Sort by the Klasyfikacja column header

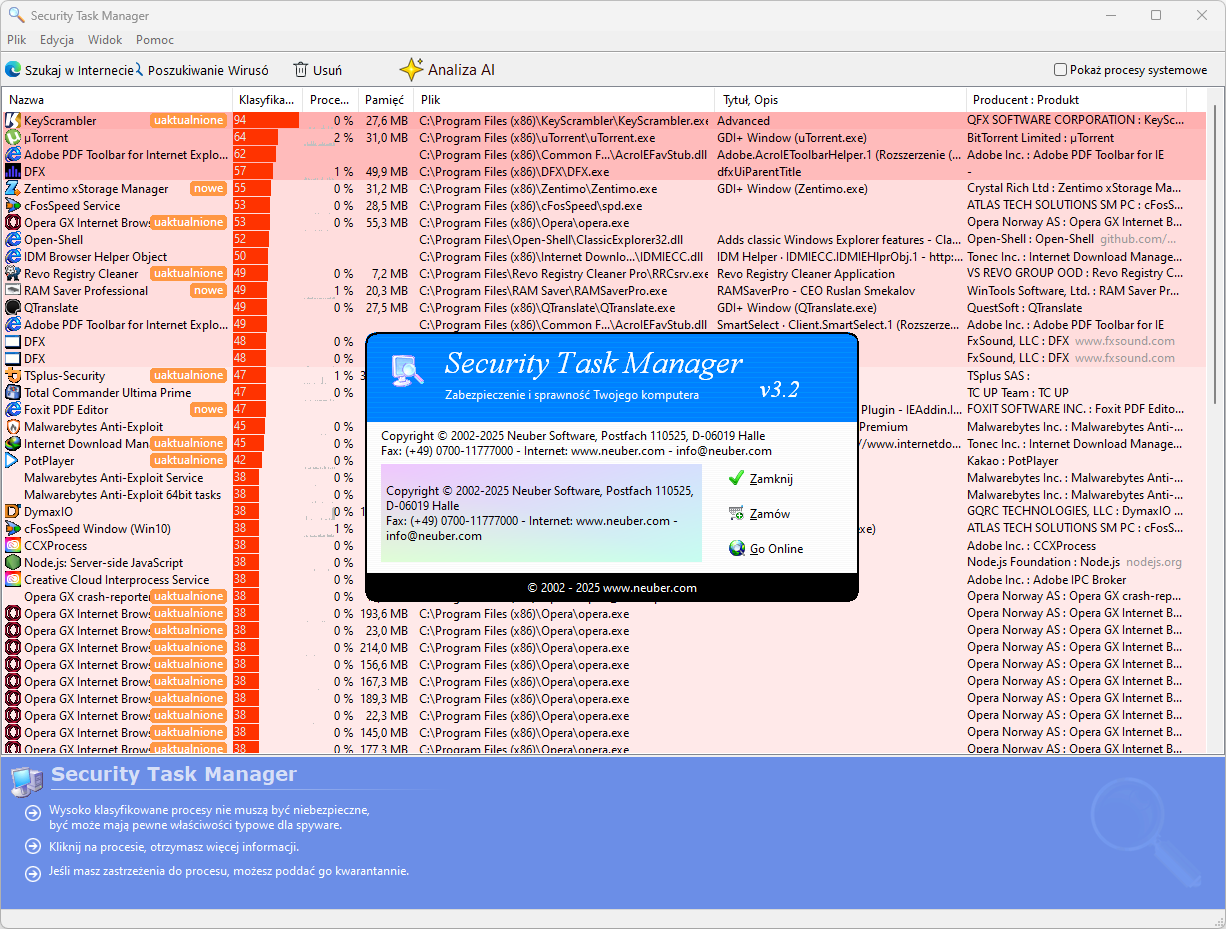(268, 100)
